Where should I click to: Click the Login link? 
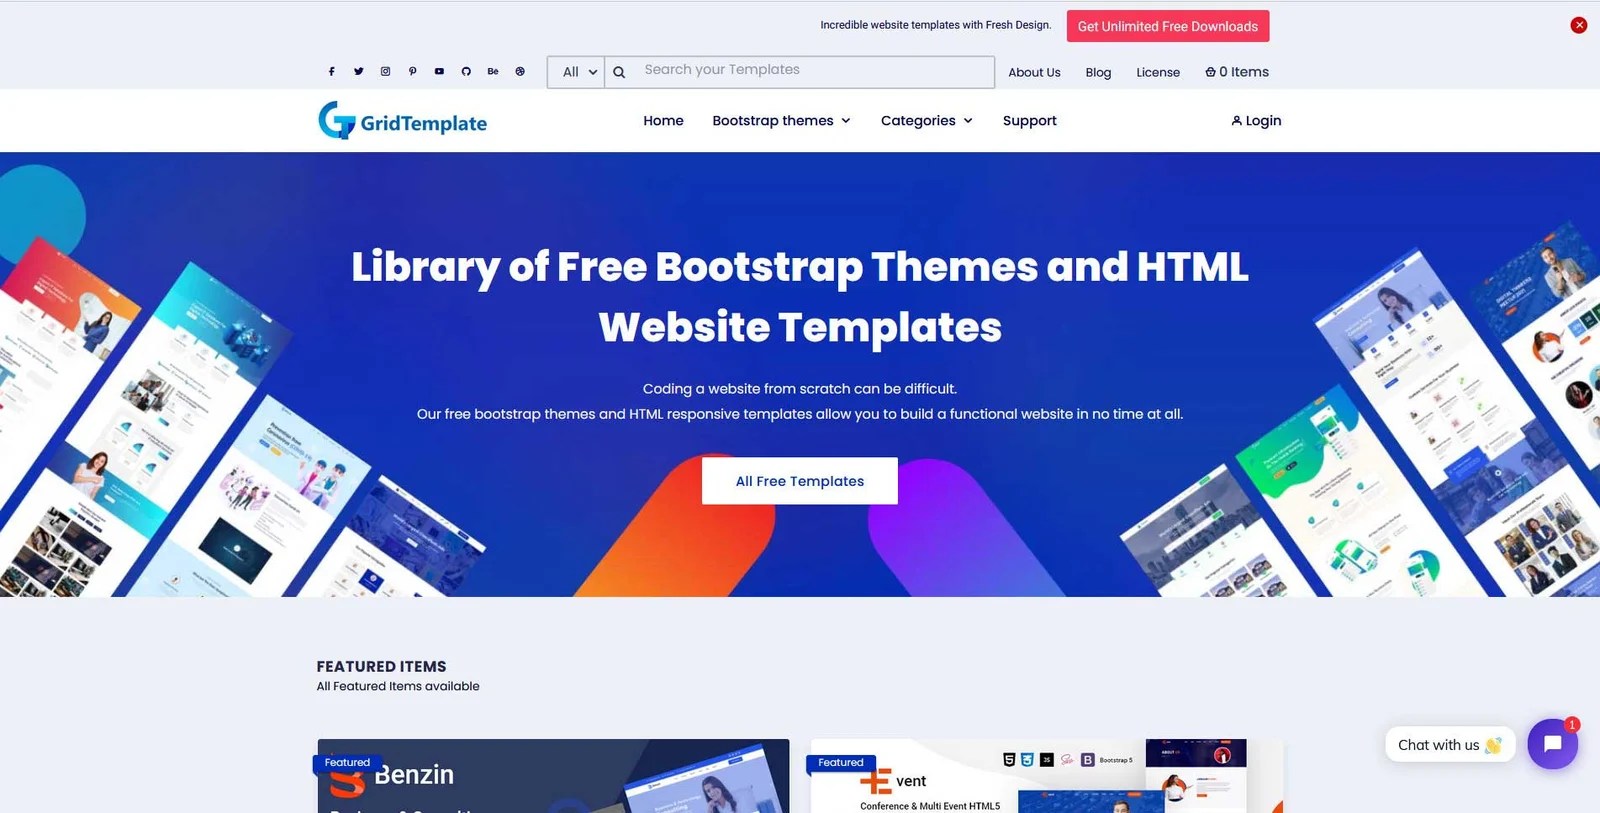pyautogui.click(x=1256, y=121)
